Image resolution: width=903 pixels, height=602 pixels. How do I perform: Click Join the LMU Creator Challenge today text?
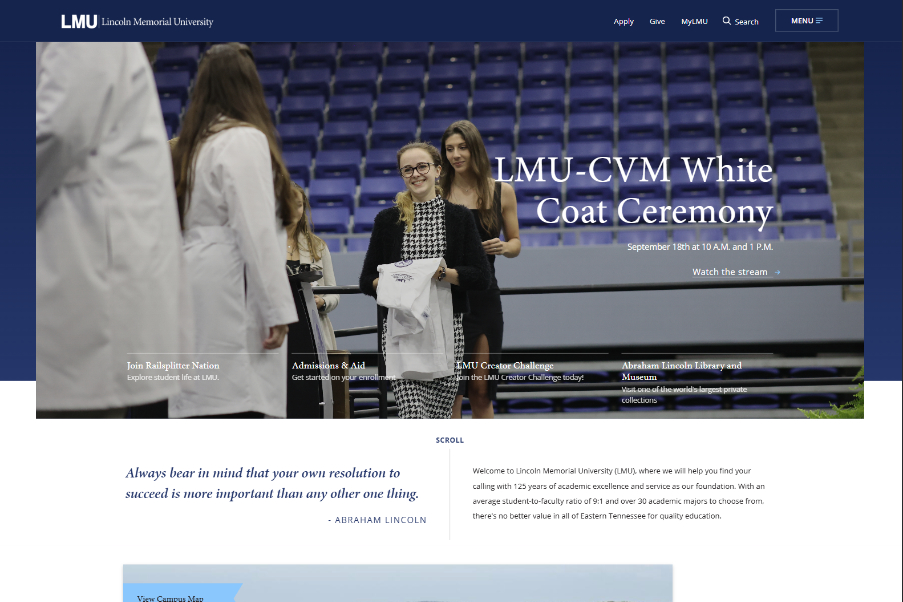520,377
